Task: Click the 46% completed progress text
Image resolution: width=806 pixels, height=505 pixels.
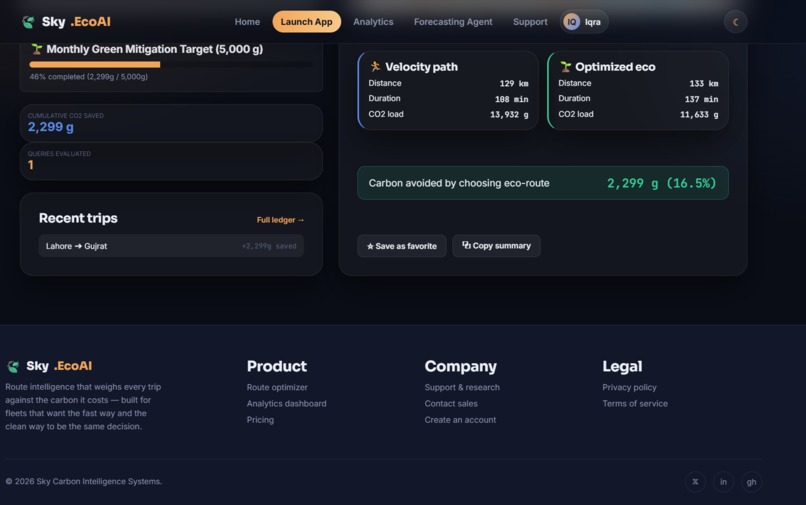Action: [x=88, y=77]
